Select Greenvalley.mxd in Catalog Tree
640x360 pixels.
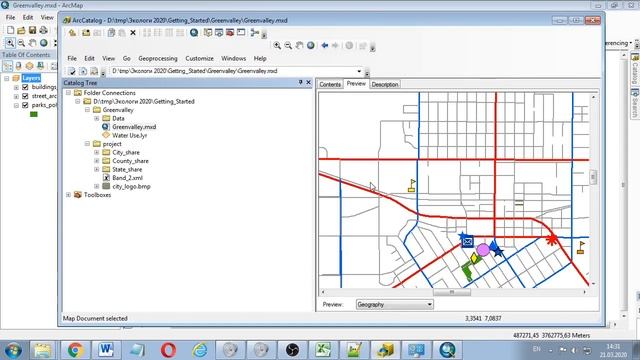[134, 127]
